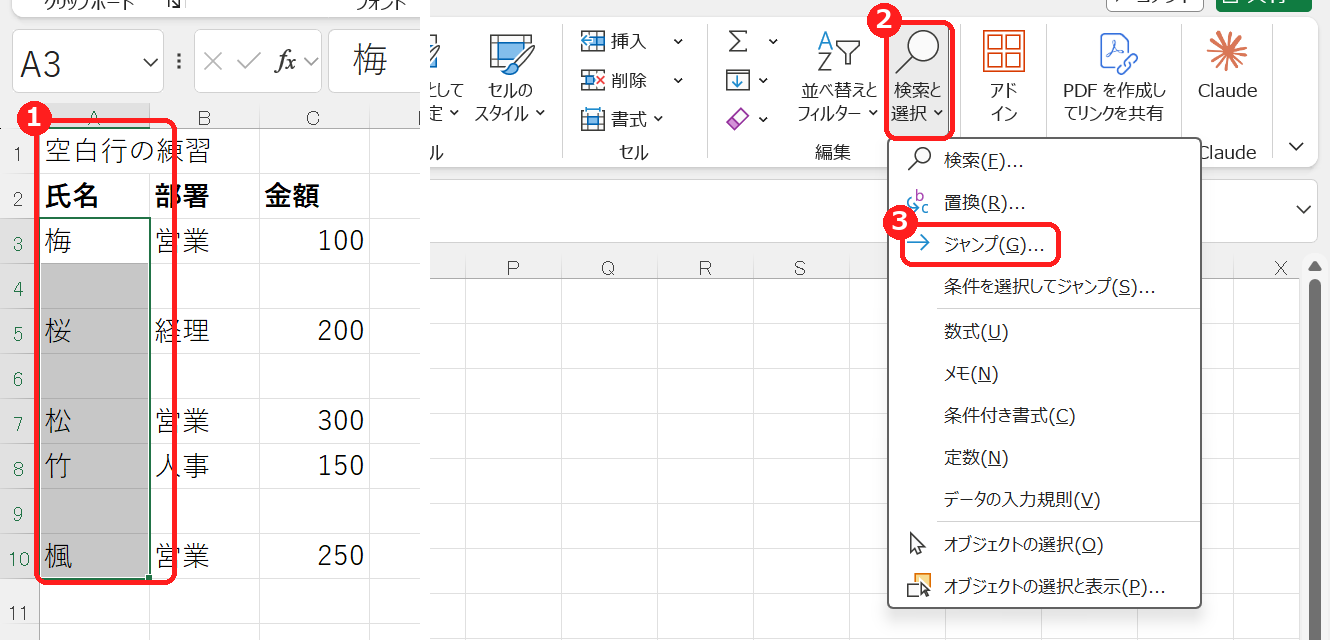Click the cell with value 150
Image resolution: width=1330 pixels, height=640 pixels.
[313, 466]
